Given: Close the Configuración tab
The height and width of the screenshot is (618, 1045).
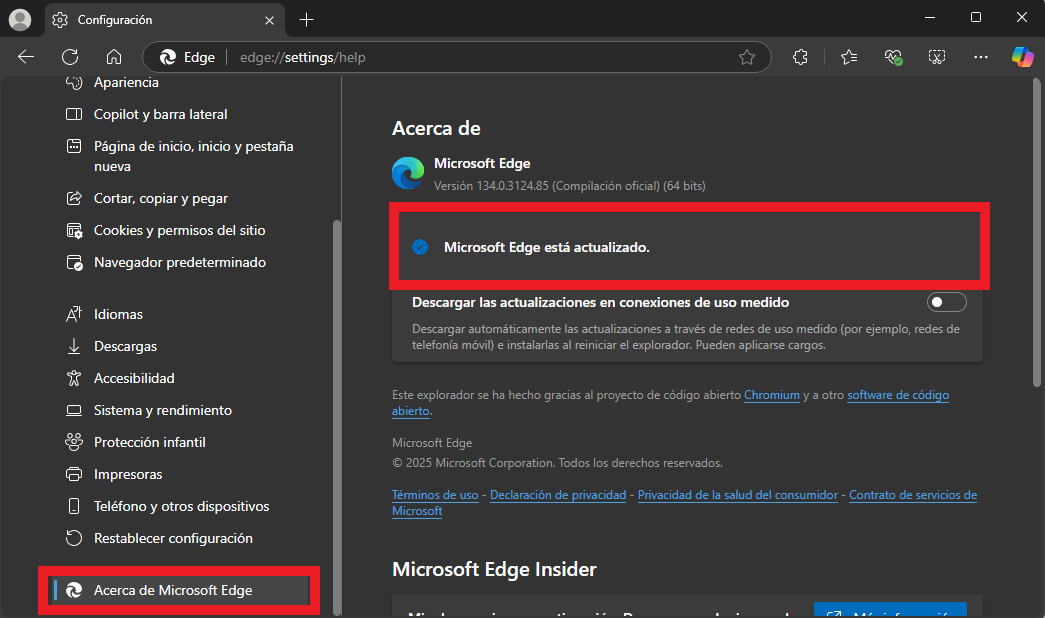Looking at the screenshot, I should click(x=269, y=20).
